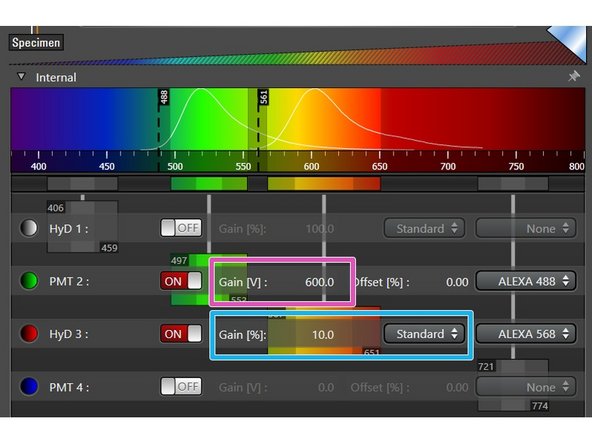Click the 721 range start label for PMT 4
The image size is (592, 444).
(x=486, y=366)
